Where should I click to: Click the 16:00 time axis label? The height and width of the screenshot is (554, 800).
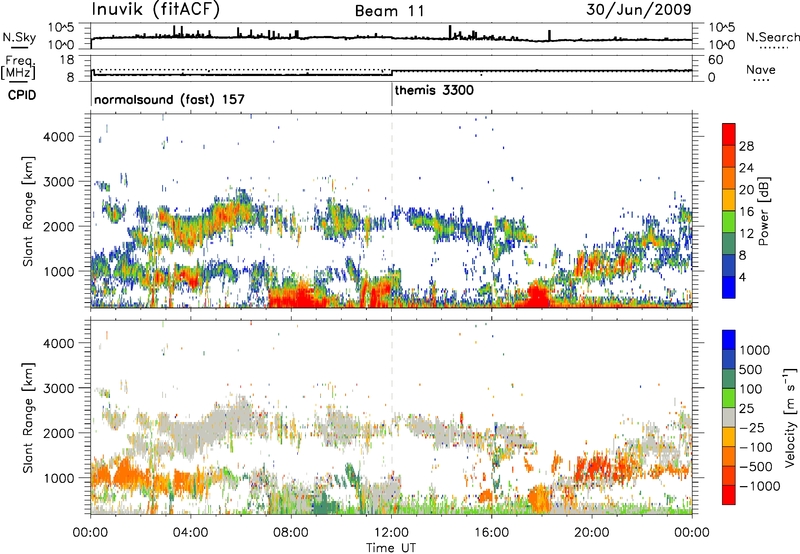(x=491, y=533)
